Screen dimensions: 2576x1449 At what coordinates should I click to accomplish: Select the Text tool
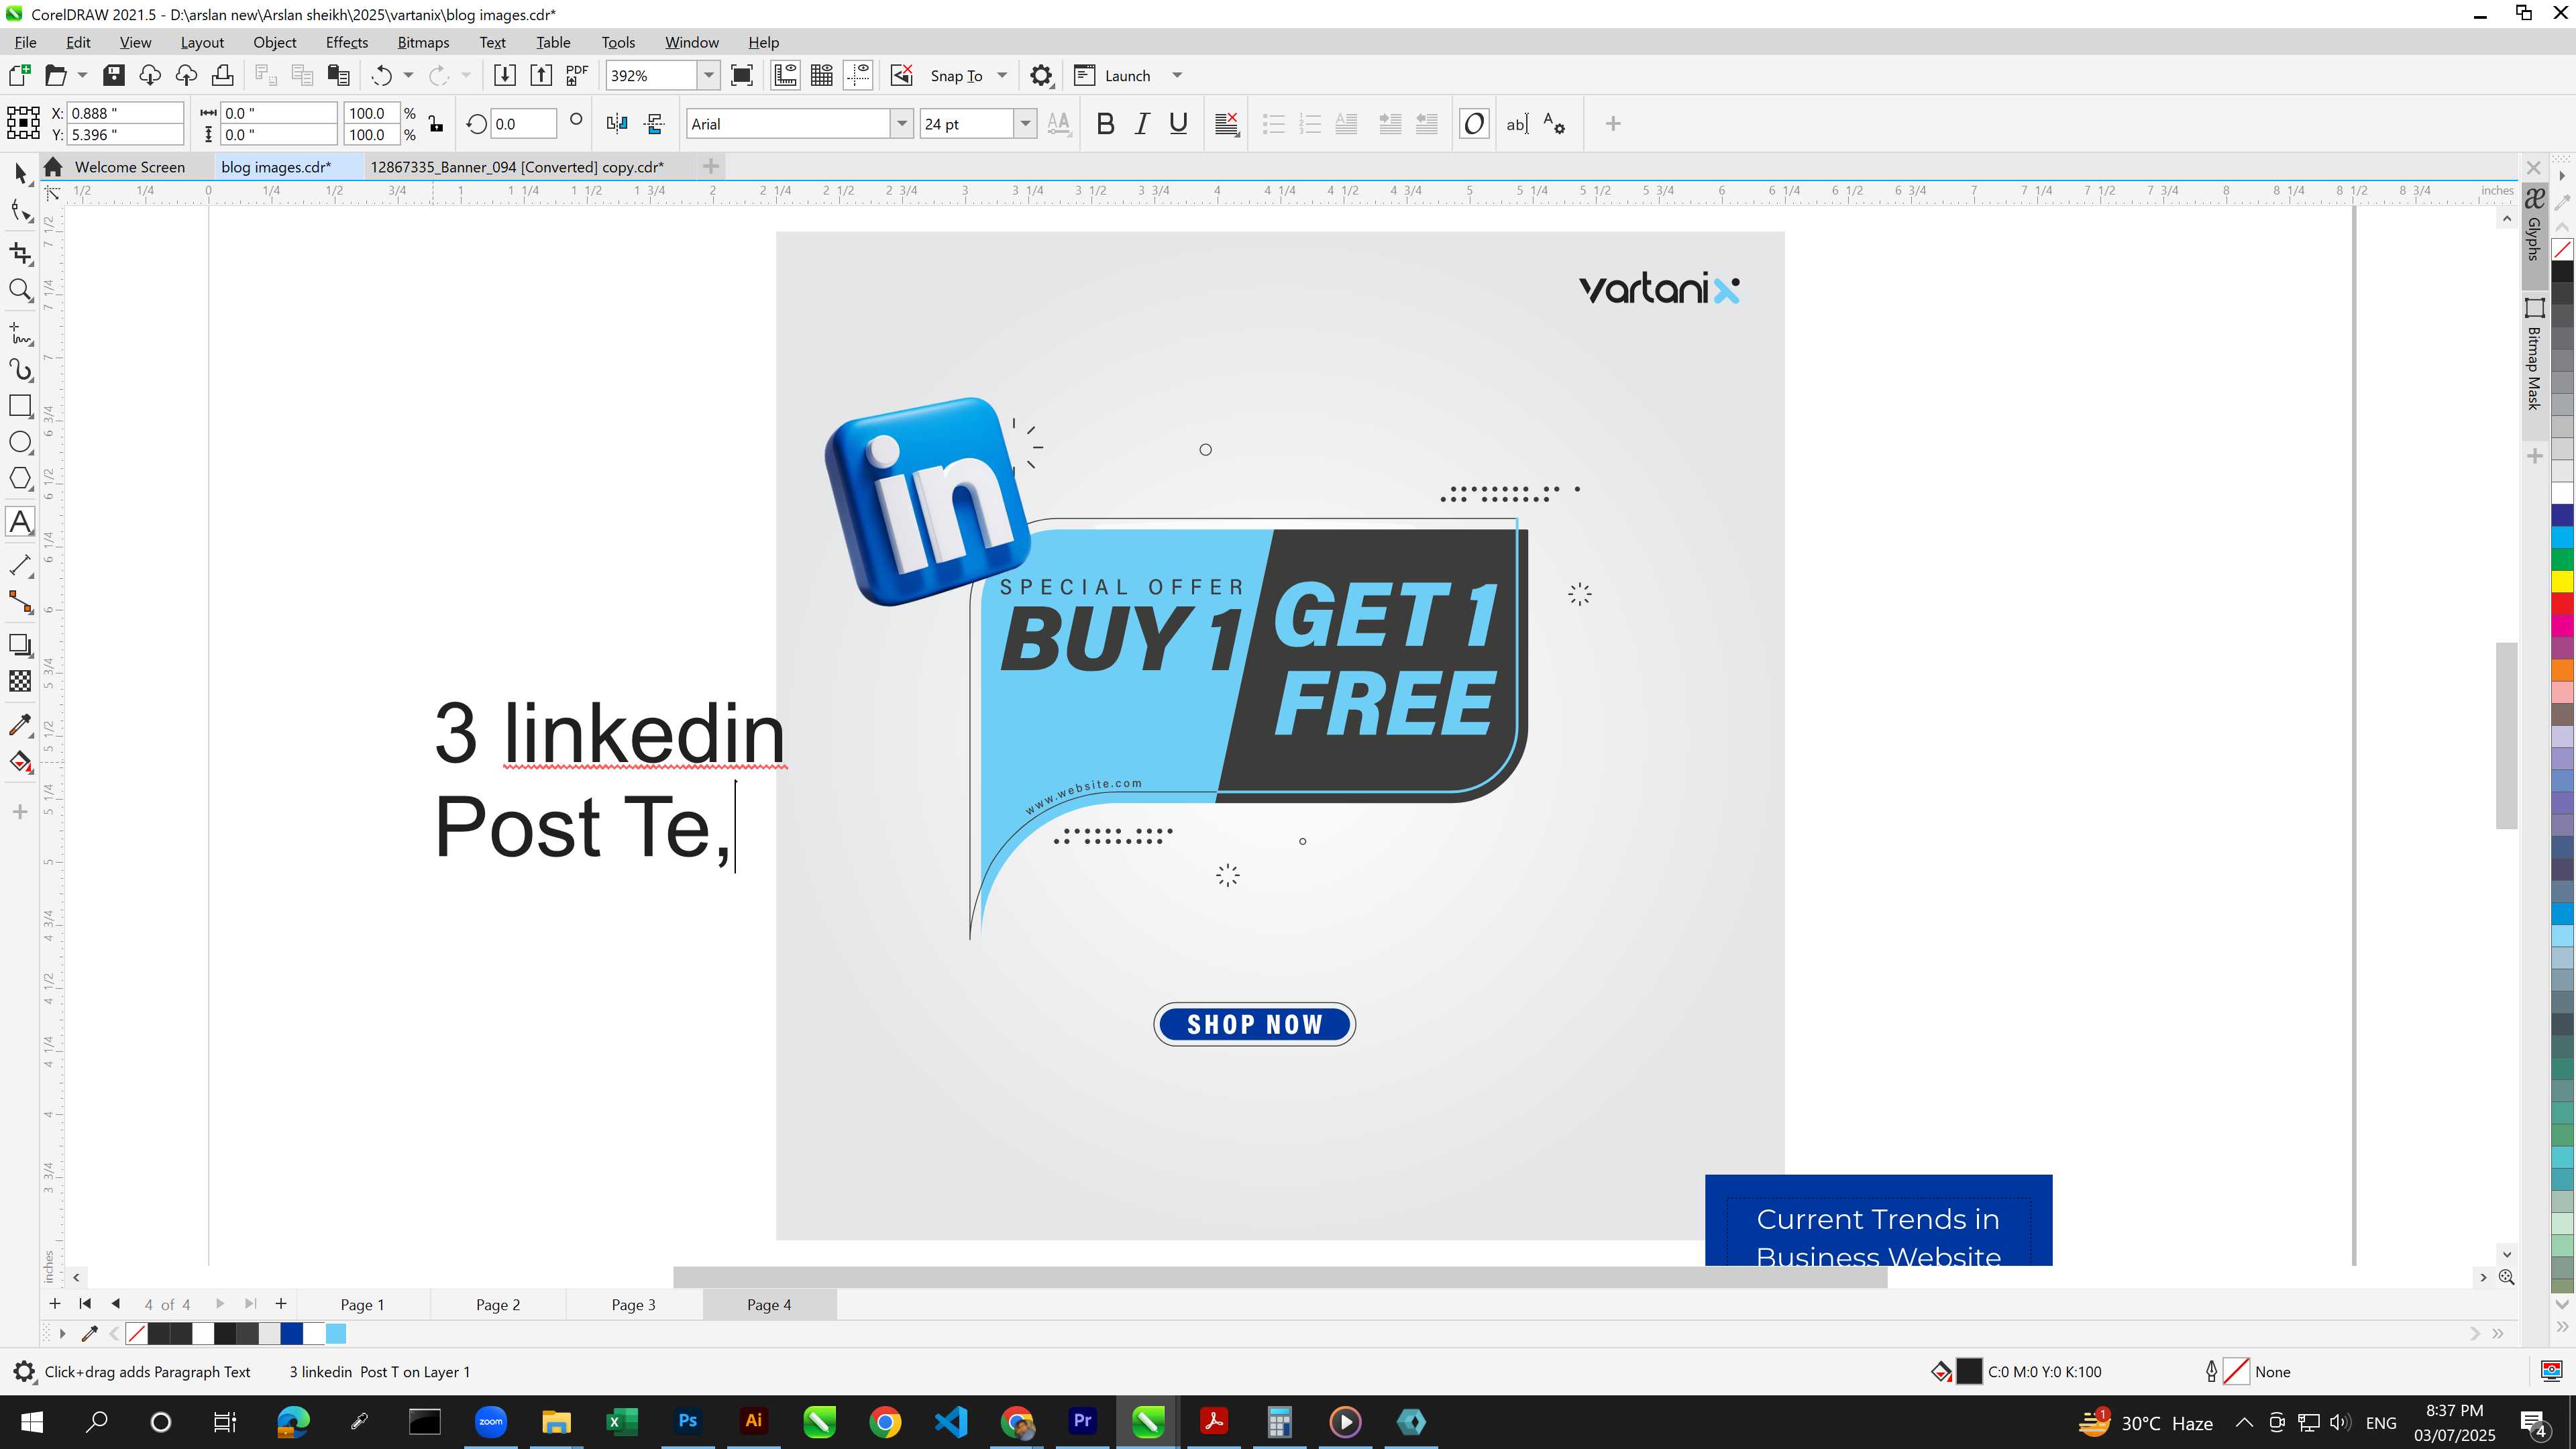pyautogui.click(x=21, y=522)
